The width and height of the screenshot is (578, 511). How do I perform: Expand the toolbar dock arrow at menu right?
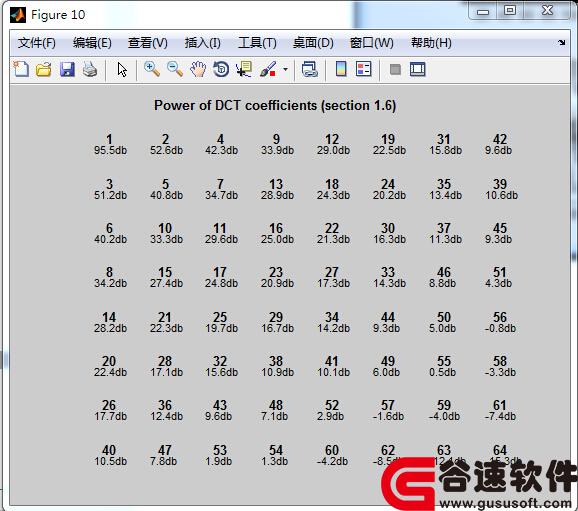(561, 43)
